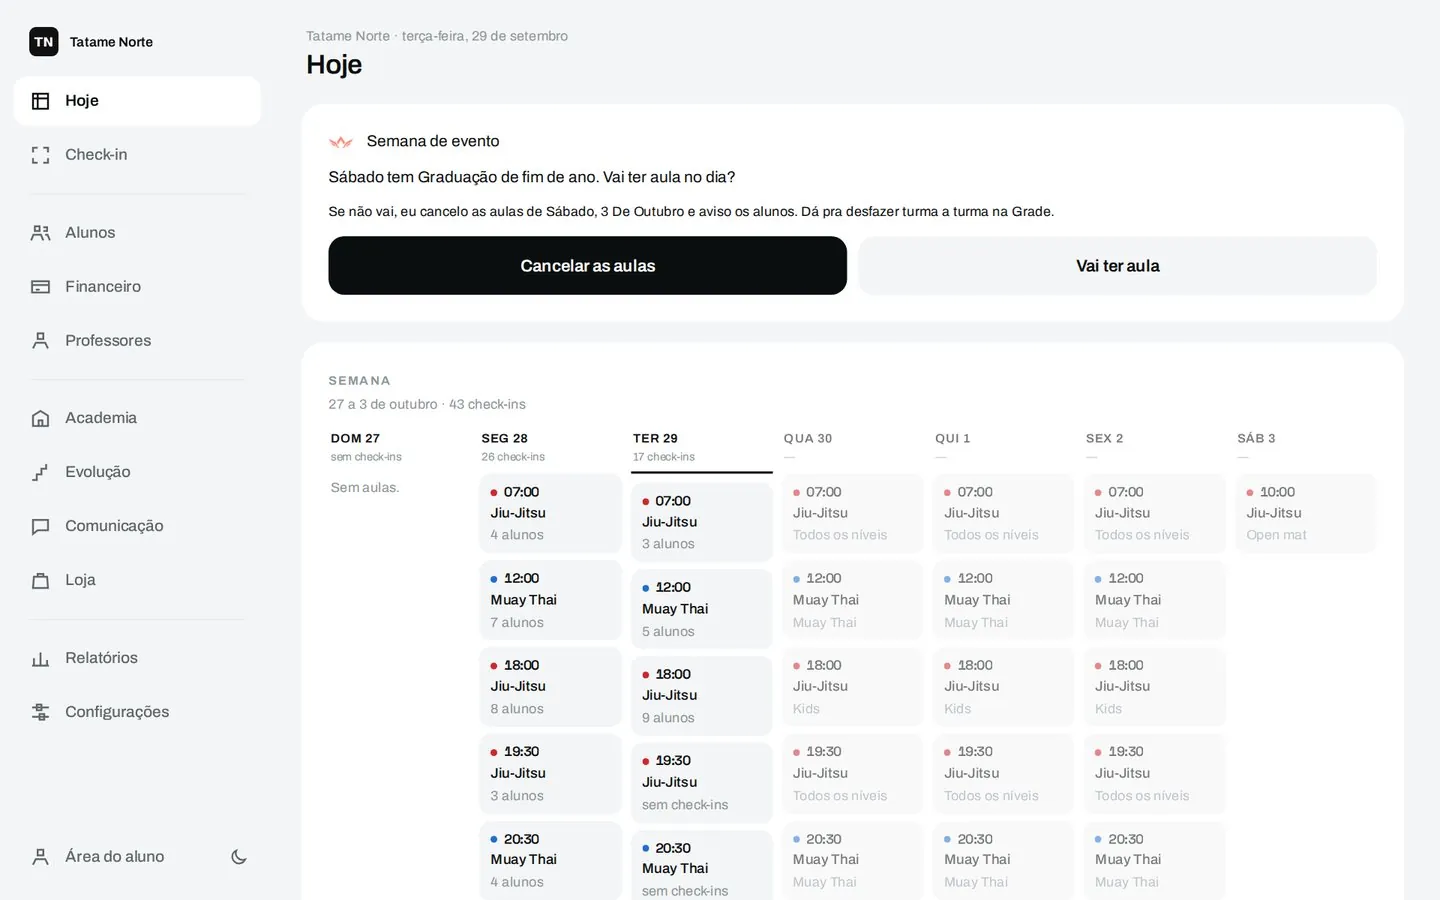Click the Vai ter aula button
This screenshot has height=900, width=1440.
(x=1117, y=266)
